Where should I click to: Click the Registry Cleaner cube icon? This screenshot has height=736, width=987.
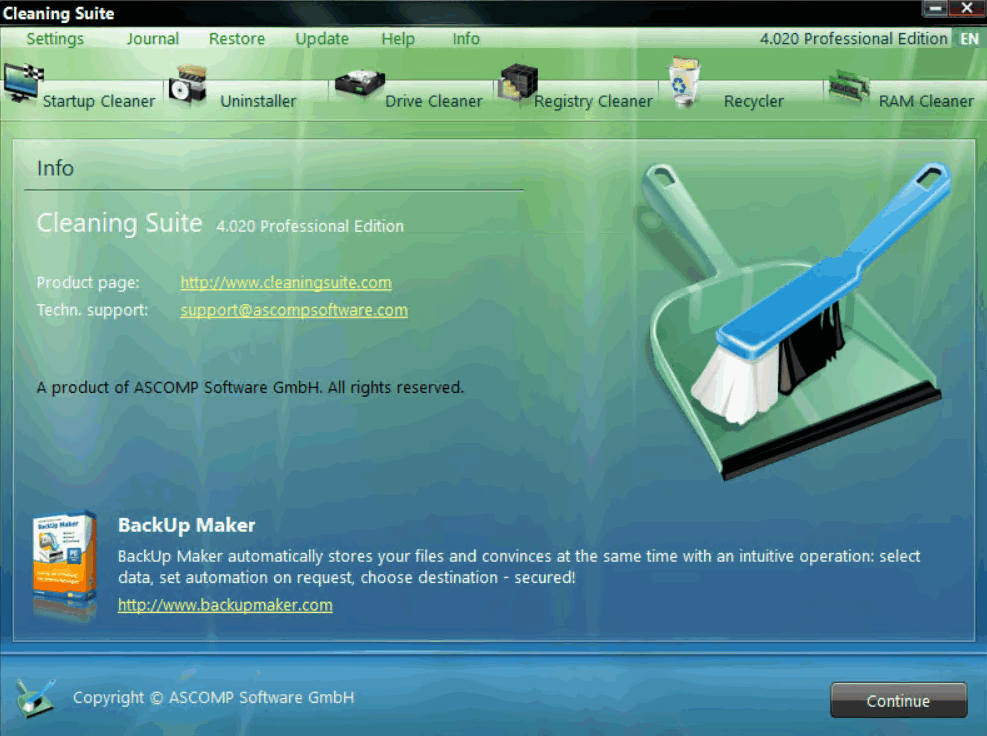[518, 83]
